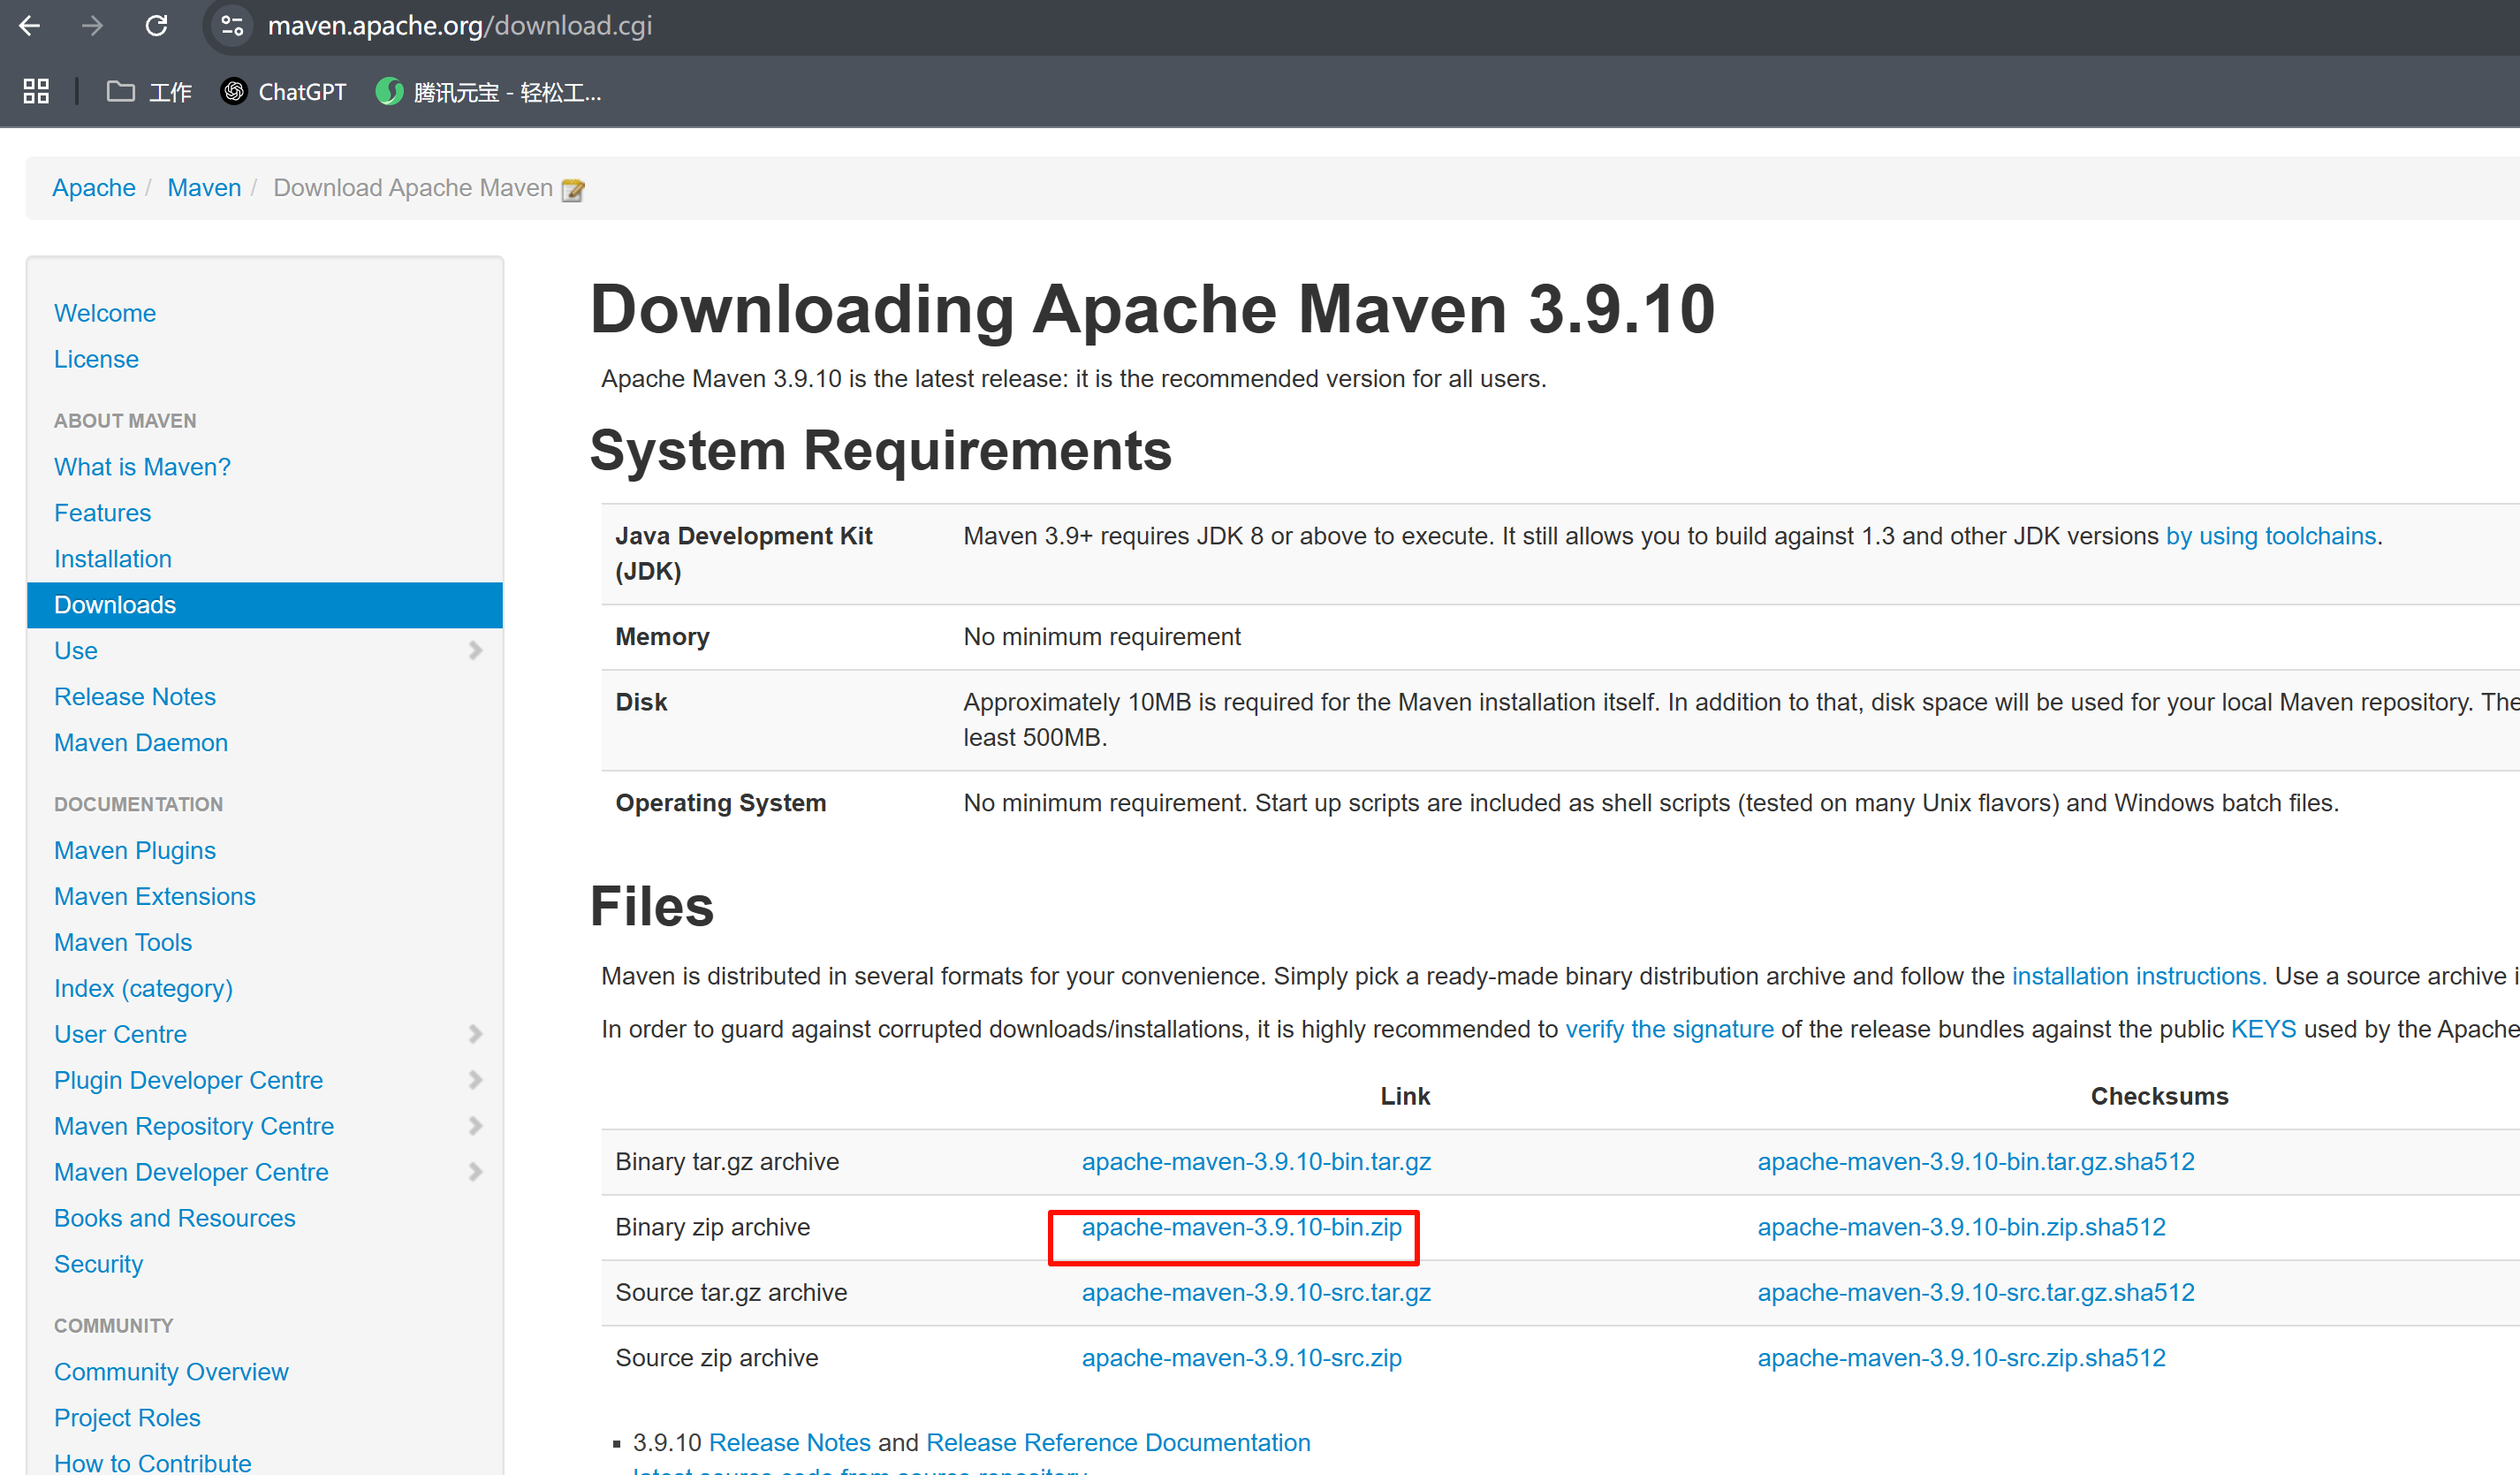Open the ChatGPT bookmark
This screenshot has height=1475, width=2520.
click(283, 92)
